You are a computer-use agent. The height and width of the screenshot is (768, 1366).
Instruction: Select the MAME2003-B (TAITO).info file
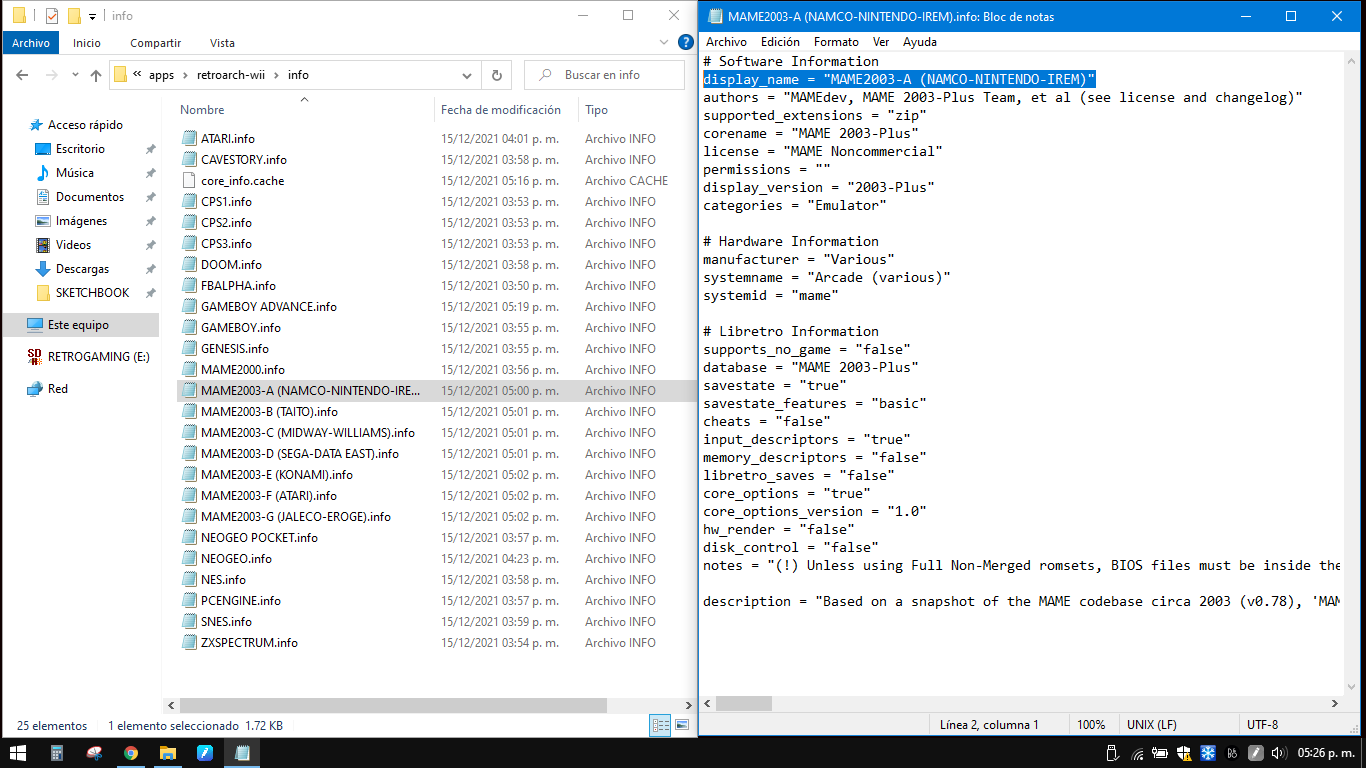[x=269, y=412]
